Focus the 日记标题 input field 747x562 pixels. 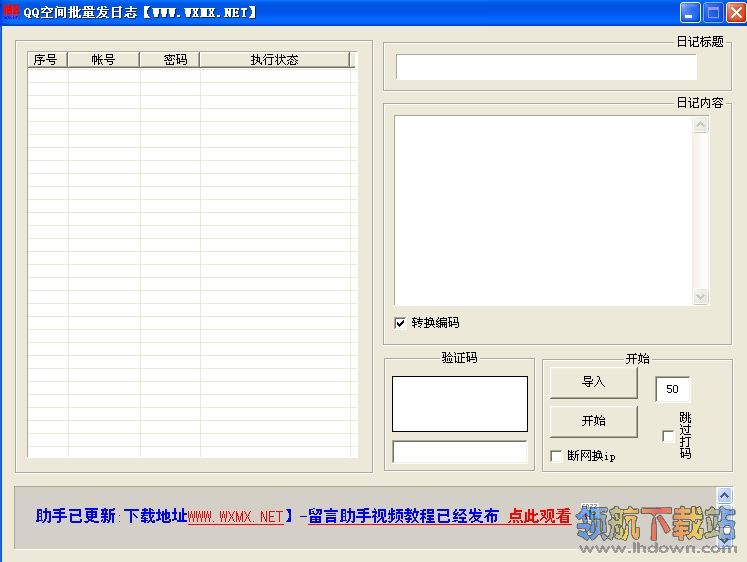tap(546, 67)
